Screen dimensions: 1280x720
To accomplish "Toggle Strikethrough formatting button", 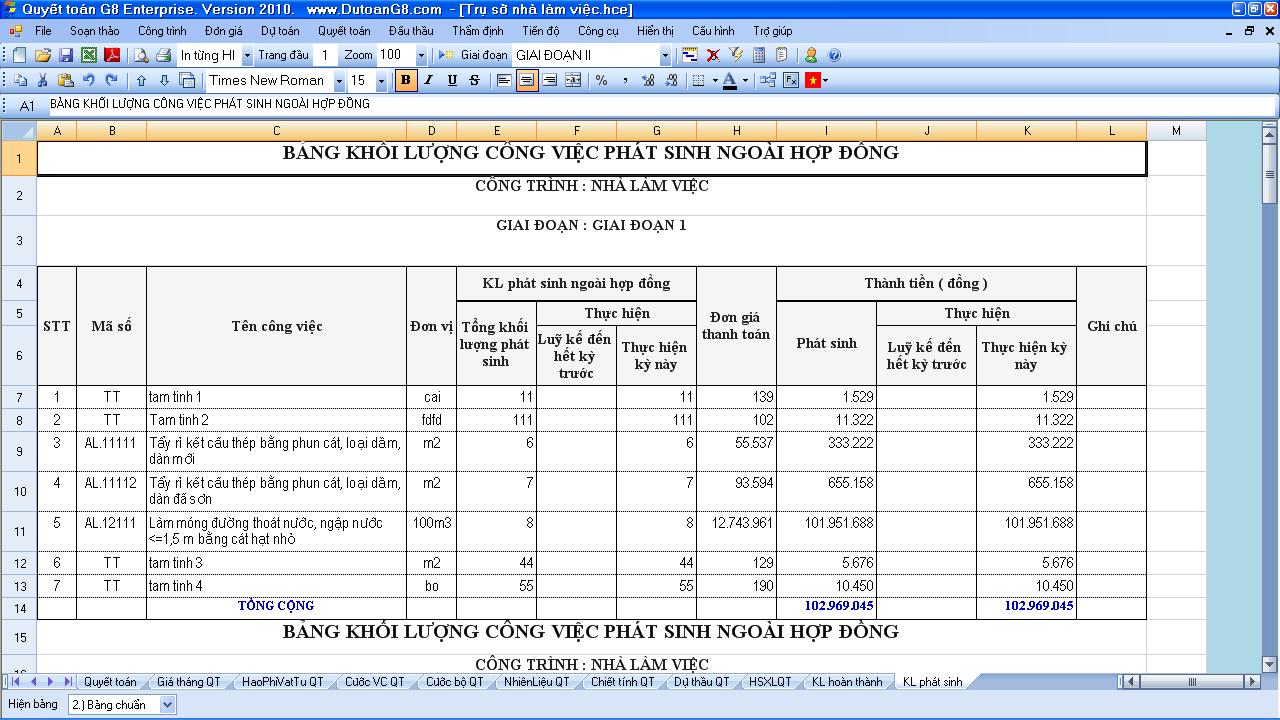I will 474,80.
